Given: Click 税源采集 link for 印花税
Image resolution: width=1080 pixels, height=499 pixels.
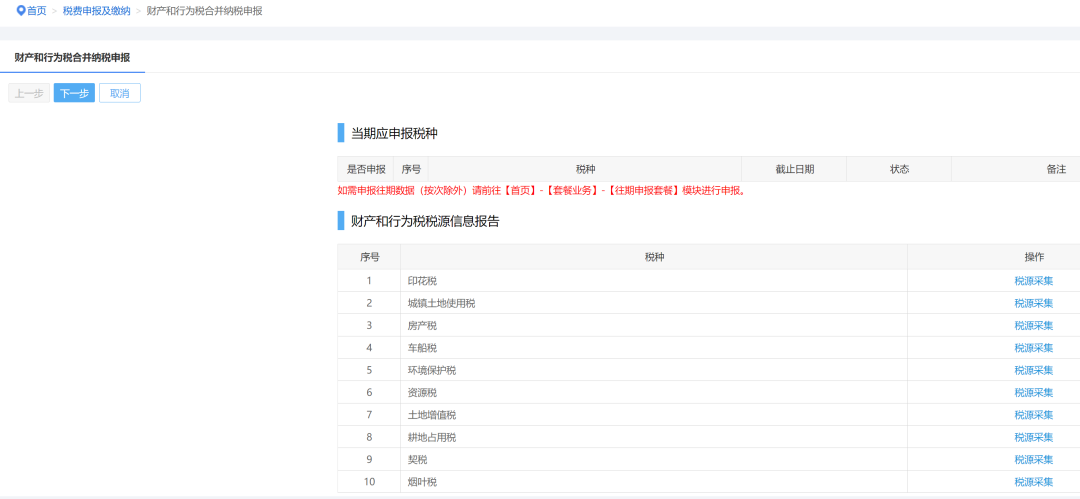Looking at the screenshot, I should [x=1034, y=281].
